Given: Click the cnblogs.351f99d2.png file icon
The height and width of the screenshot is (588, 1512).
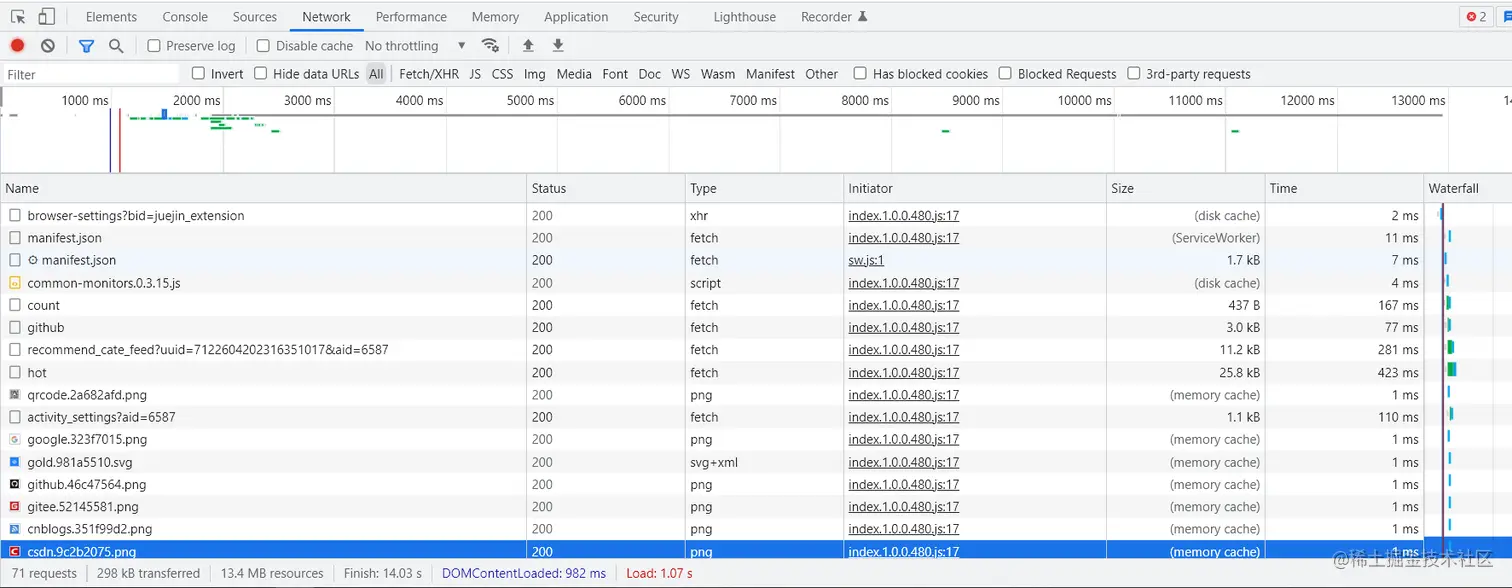Looking at the screenshot, I should pyautogui.click(x=14, y=529).
